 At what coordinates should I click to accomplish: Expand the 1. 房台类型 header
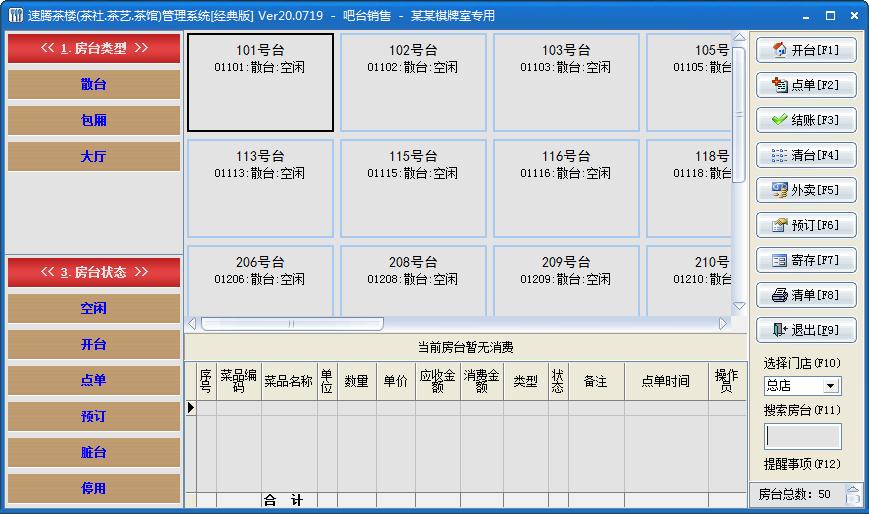tap(94, 48)
